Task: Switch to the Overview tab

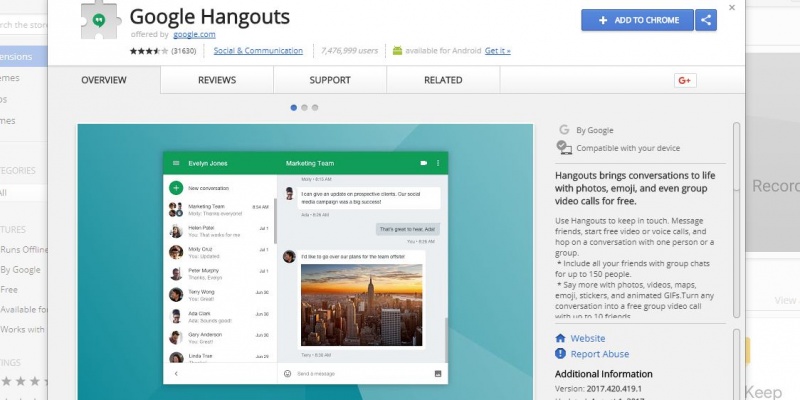Action: coord(104,80)
